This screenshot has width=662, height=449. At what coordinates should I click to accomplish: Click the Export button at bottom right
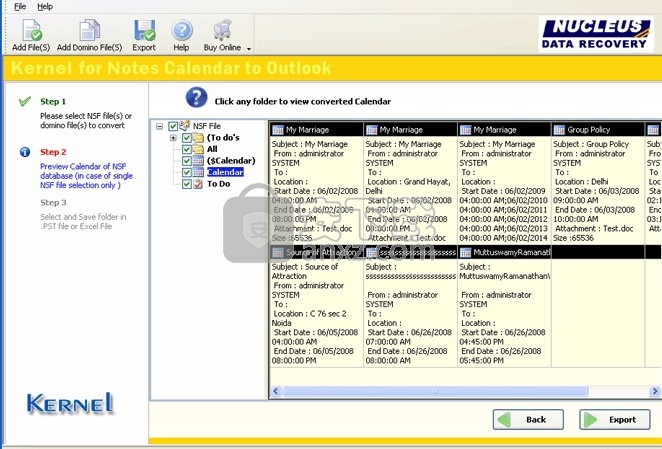tap(614, 419)
